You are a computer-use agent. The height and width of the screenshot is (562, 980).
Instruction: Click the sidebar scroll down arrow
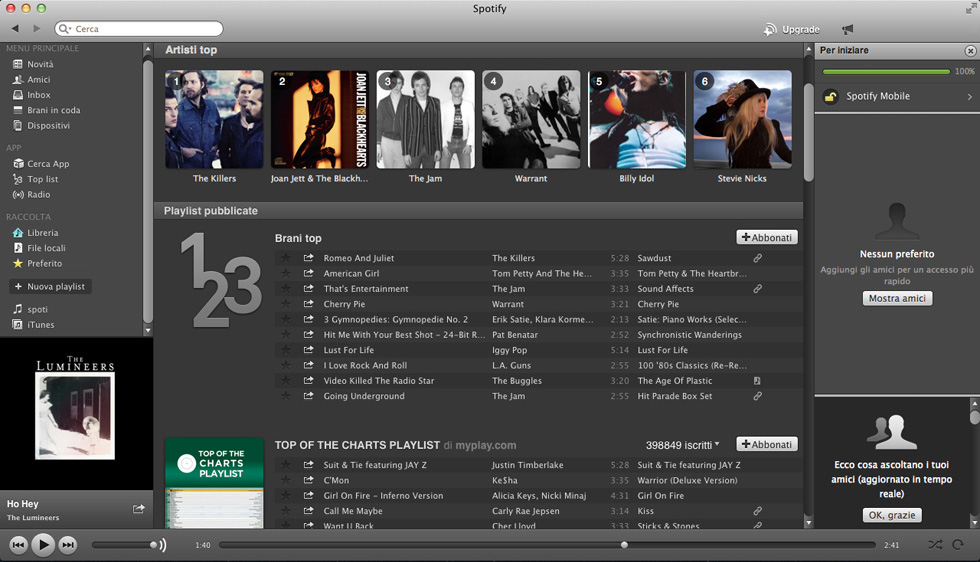[148, 330]
